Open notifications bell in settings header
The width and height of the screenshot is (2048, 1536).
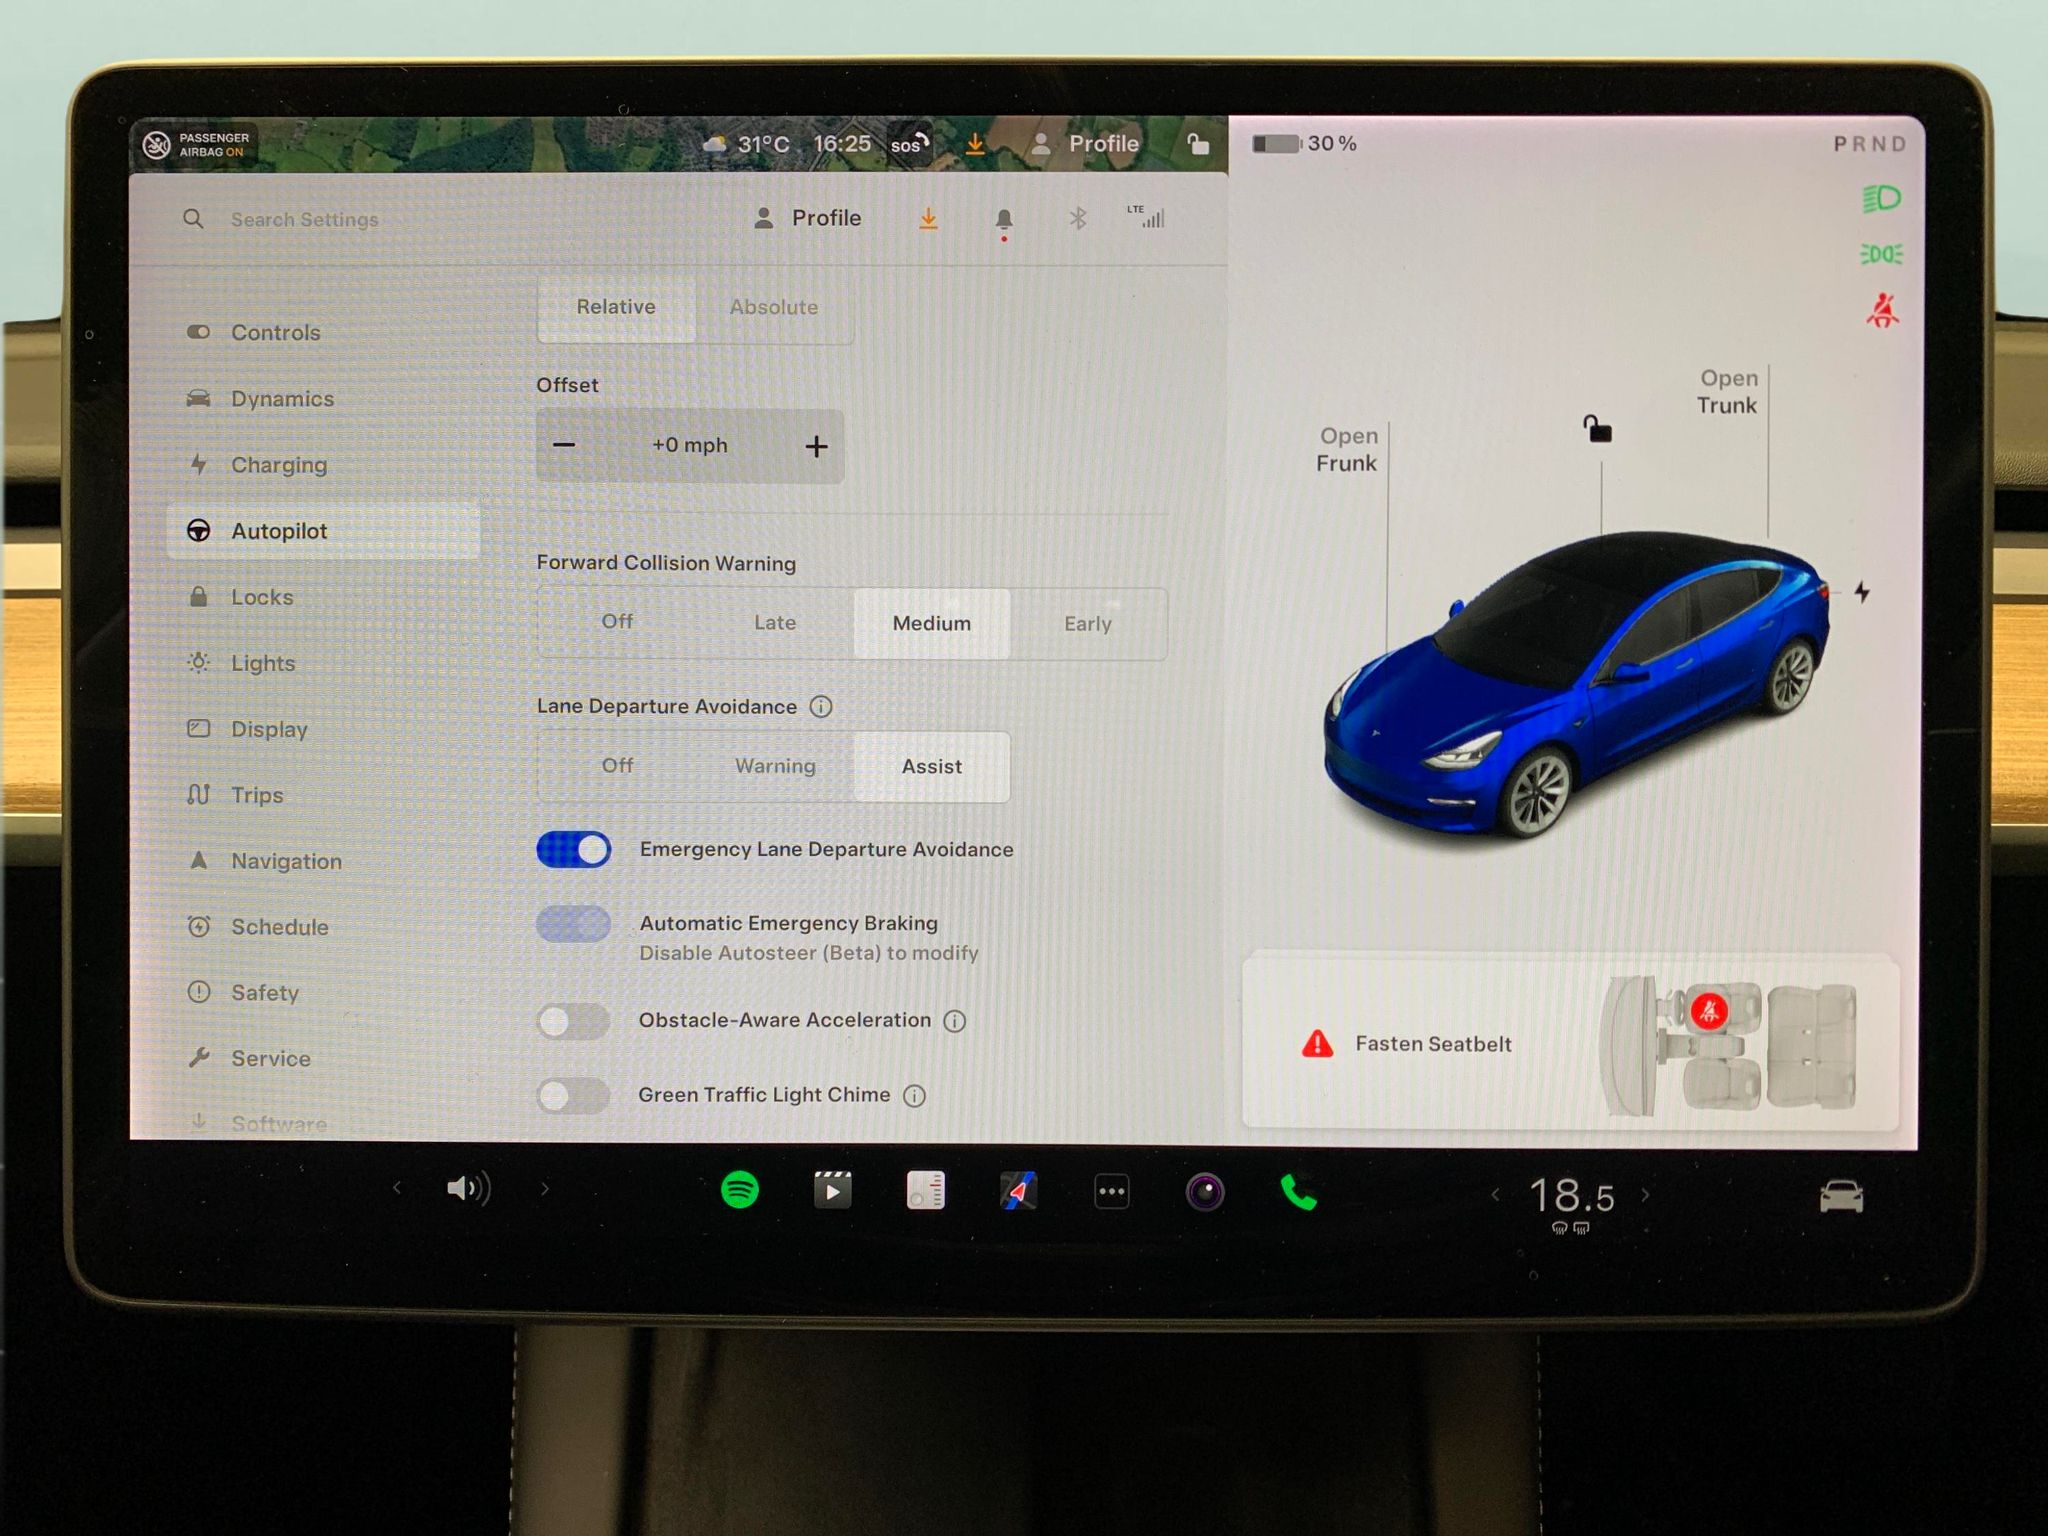pos(1004,221)
